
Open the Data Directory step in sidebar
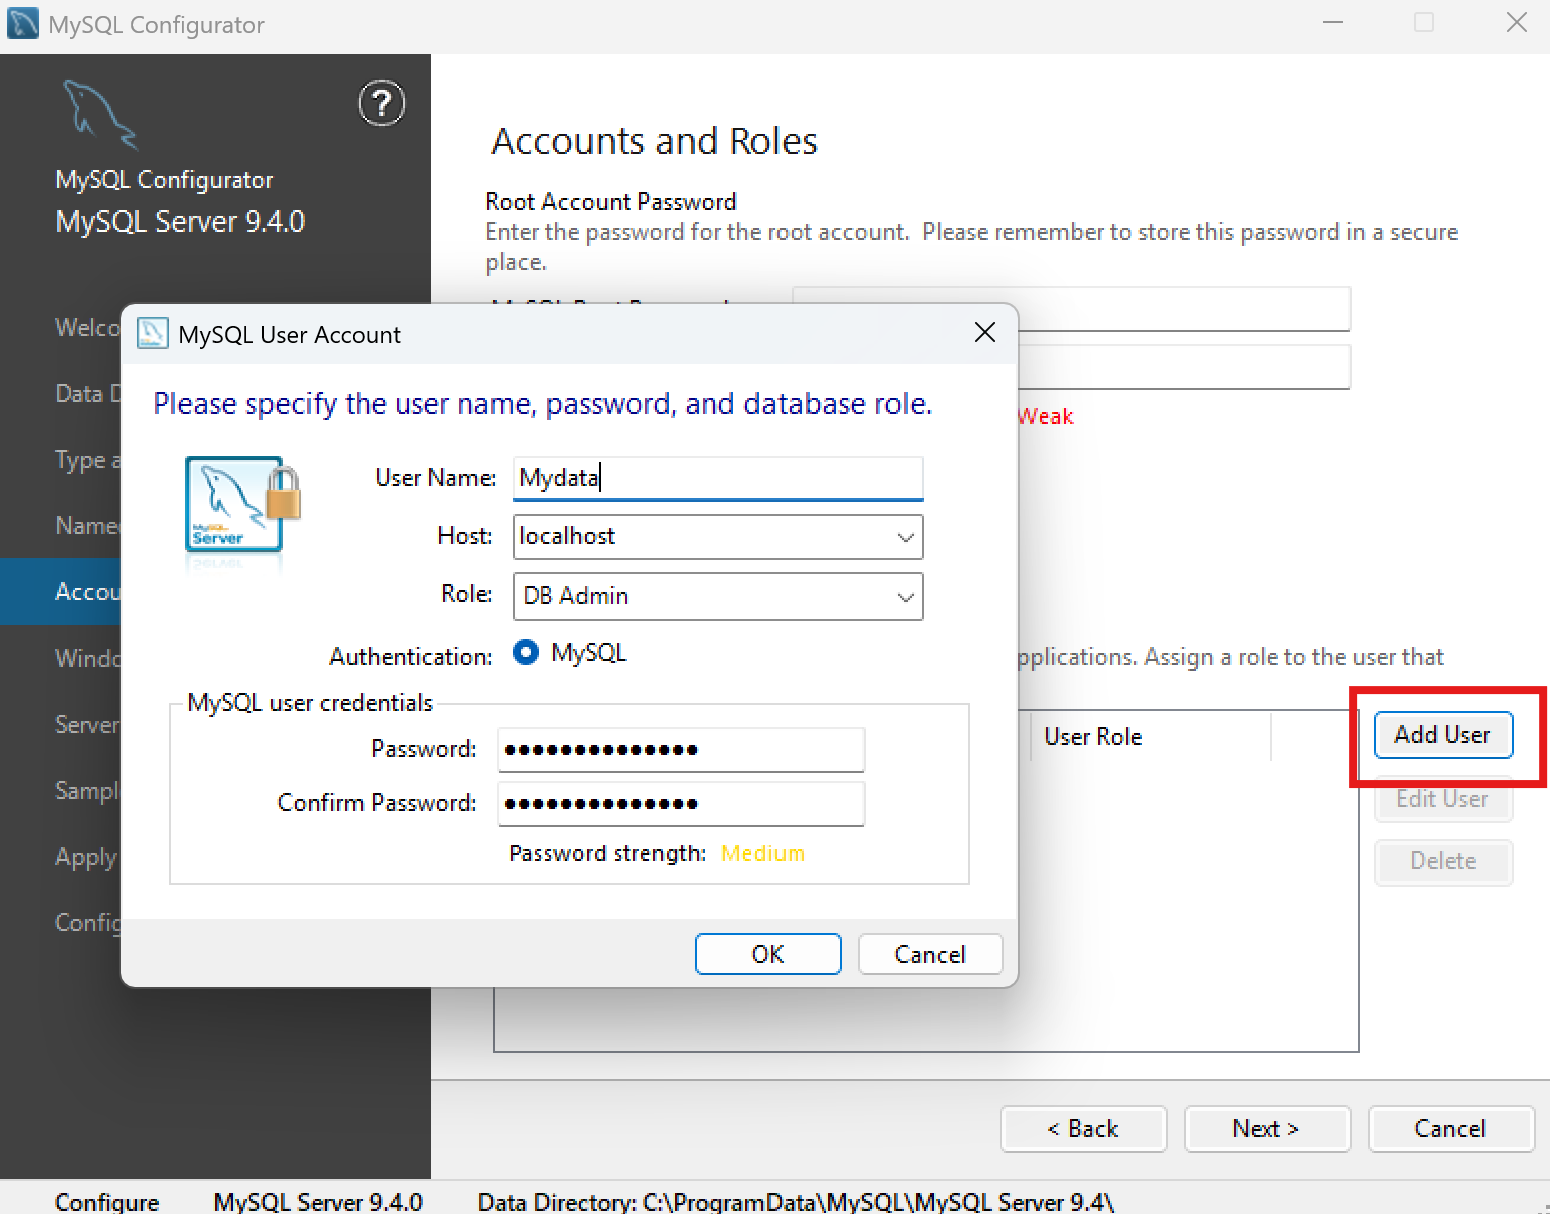[86, 394]
